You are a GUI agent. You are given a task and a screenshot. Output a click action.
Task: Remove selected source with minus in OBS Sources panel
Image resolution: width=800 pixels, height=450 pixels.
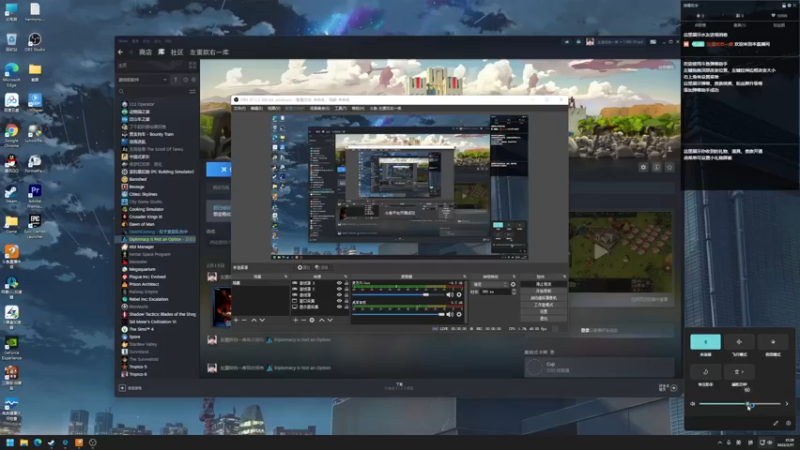[x=304, y=320]
